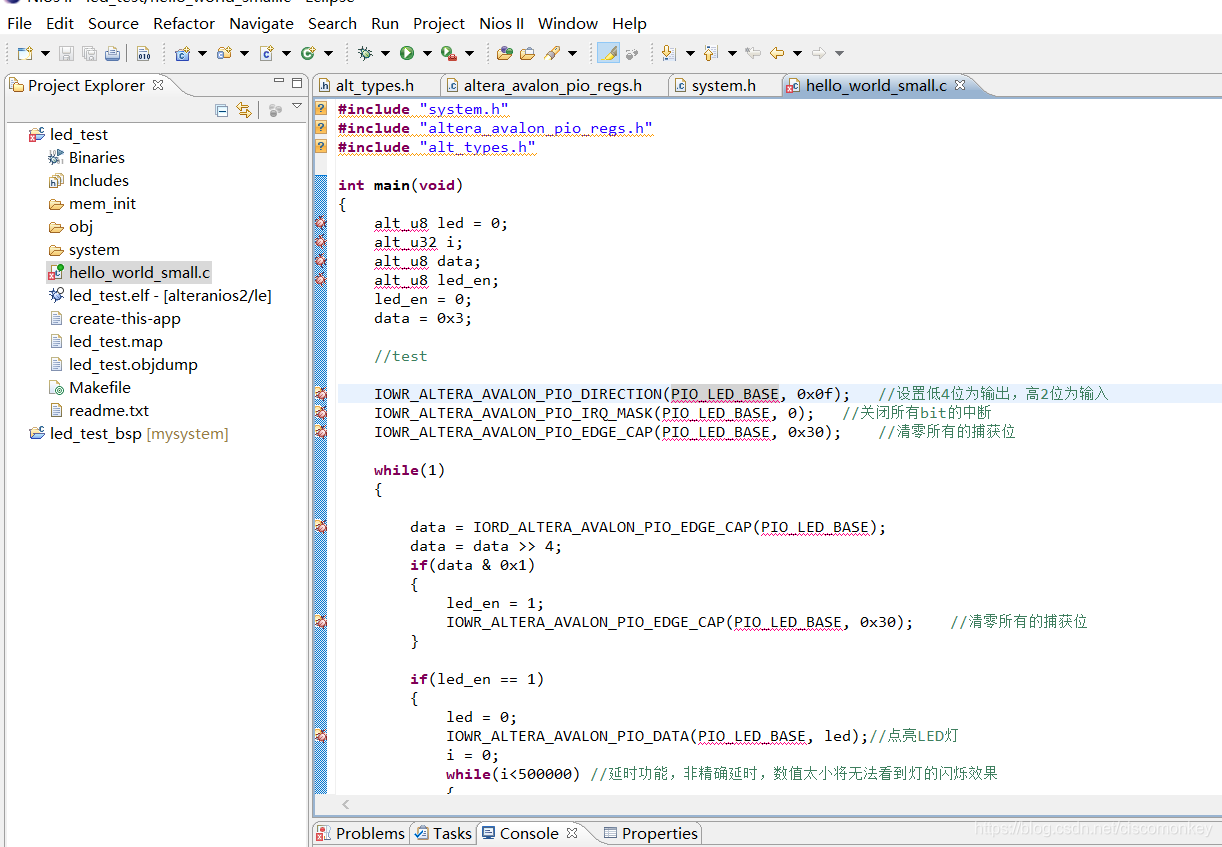Open the Navigate menu
This screenshot has width=1222, height=847.
click(x=262, y=23)
